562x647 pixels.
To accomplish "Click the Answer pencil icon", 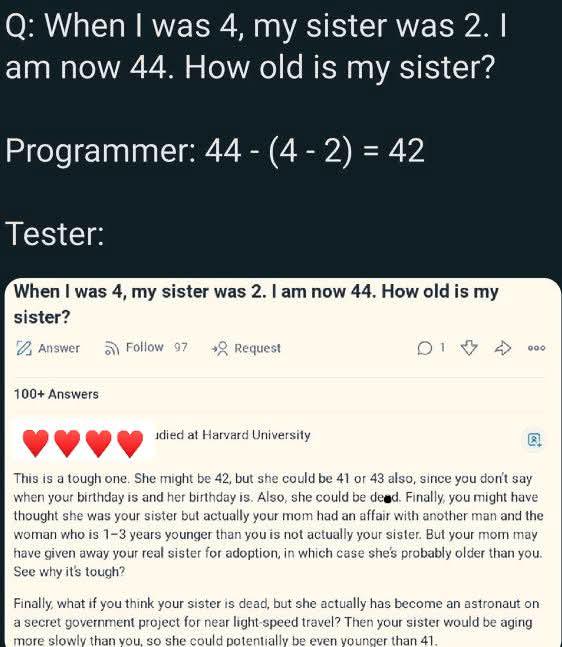I will (24, 348).
